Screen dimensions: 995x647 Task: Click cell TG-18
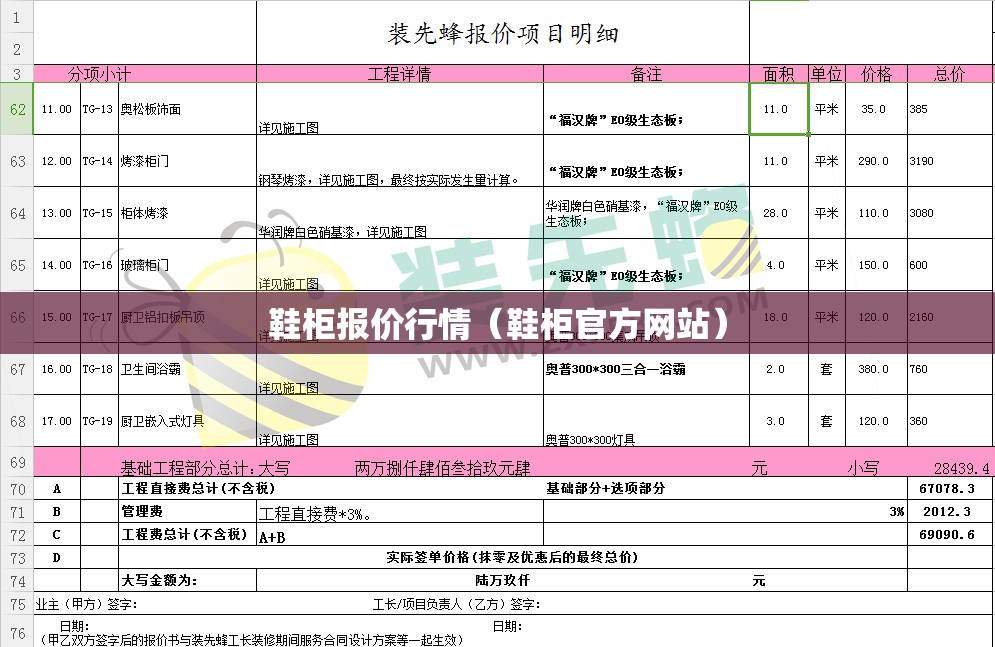(x=99, y=369)
